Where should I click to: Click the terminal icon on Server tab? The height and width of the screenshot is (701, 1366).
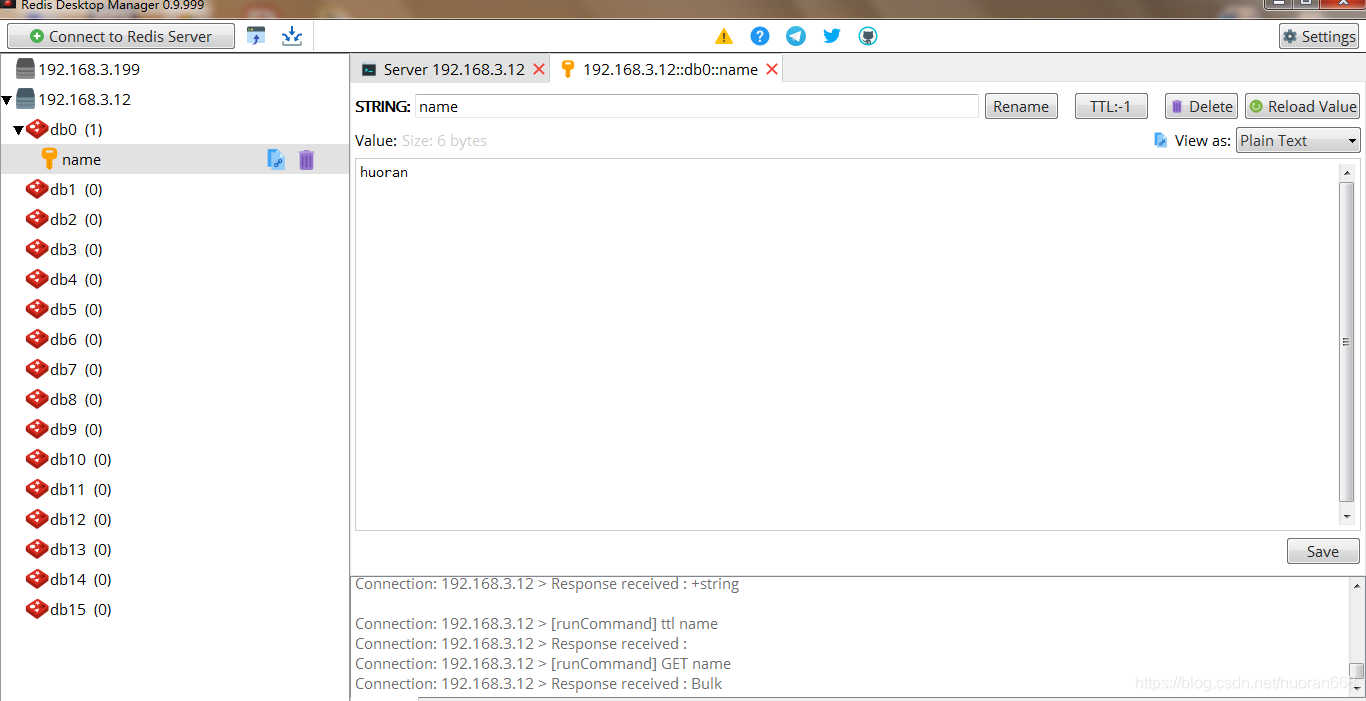(369, 69)
